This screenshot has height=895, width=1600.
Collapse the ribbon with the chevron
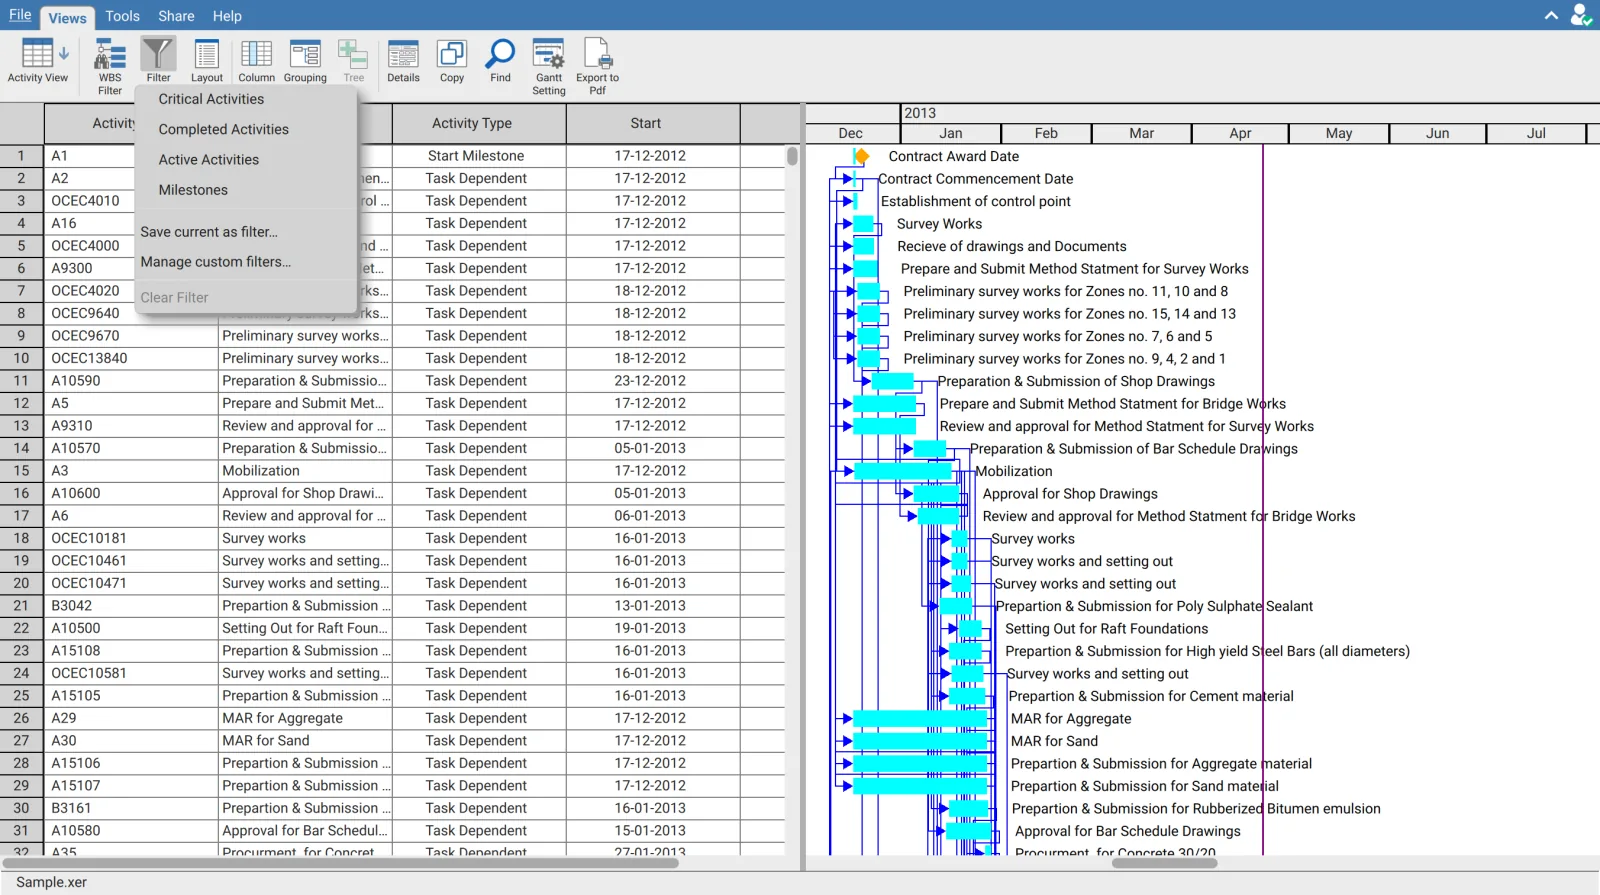coord(1551,16)
